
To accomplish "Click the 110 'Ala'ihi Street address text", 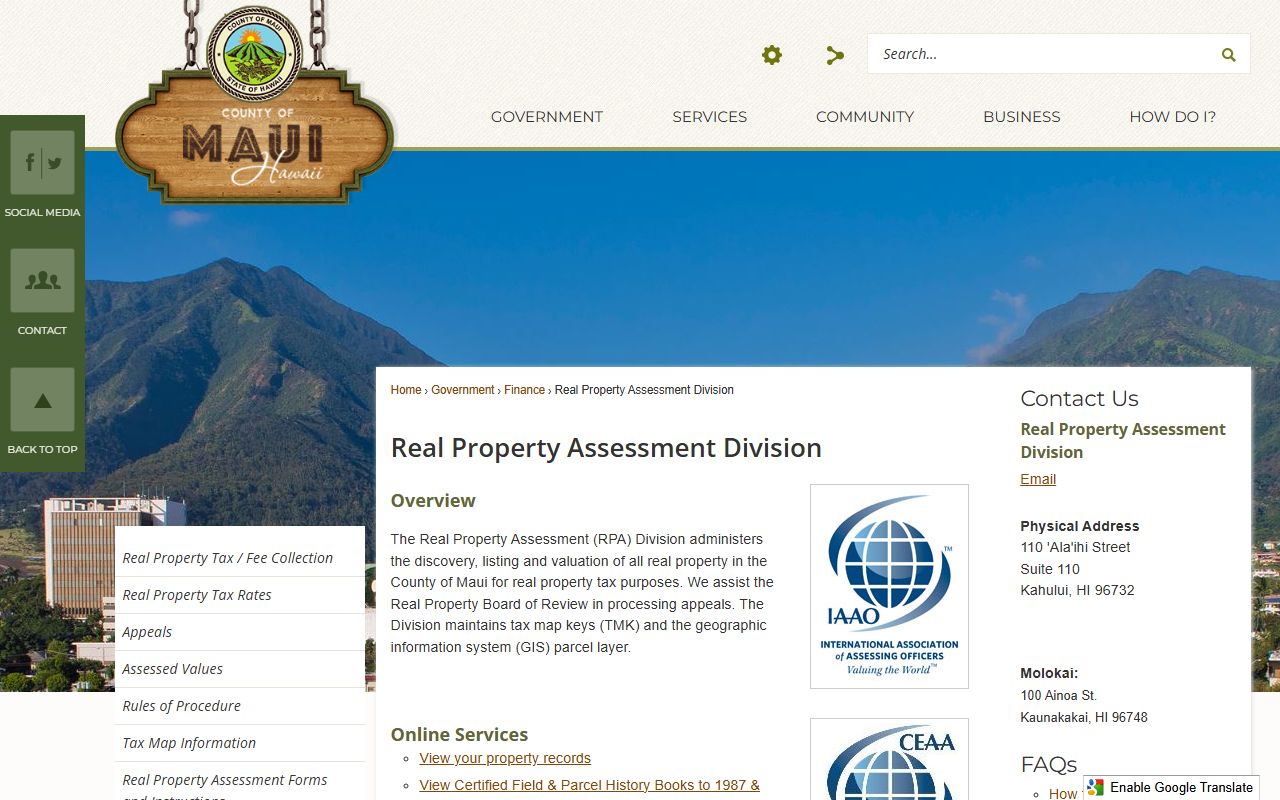I will tap(1075, 547).
